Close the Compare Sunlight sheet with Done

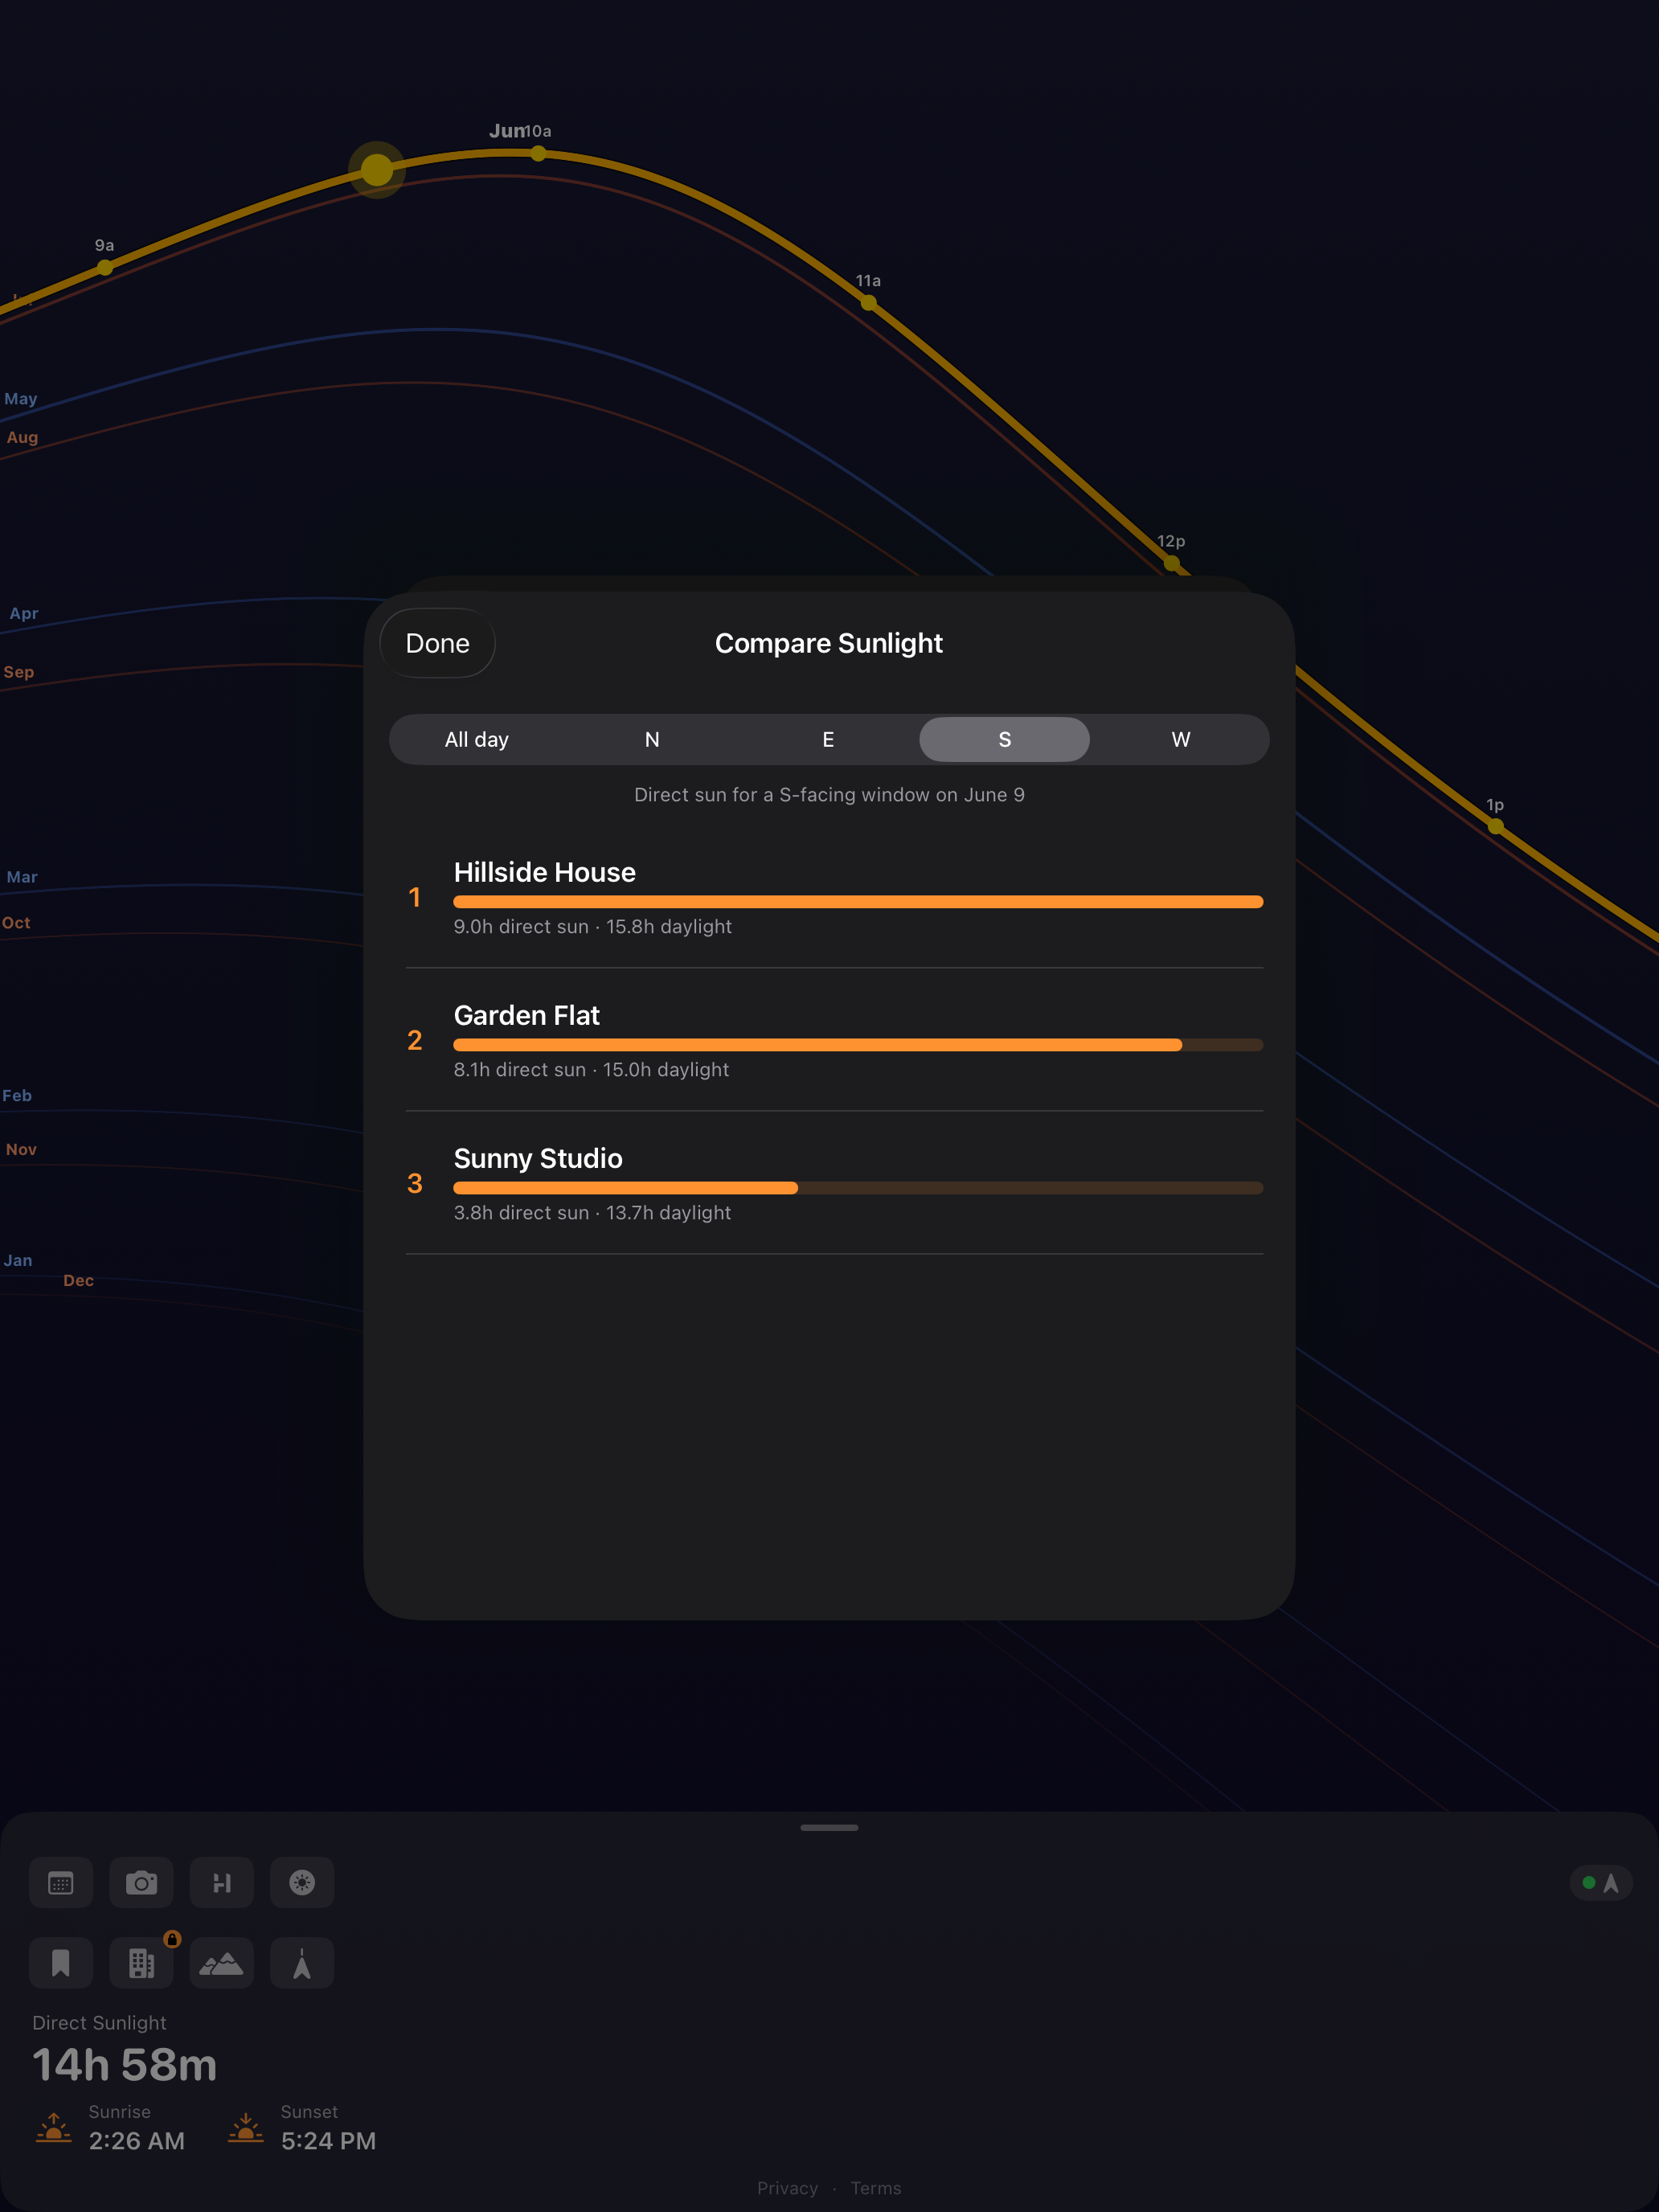coord(438,643)
